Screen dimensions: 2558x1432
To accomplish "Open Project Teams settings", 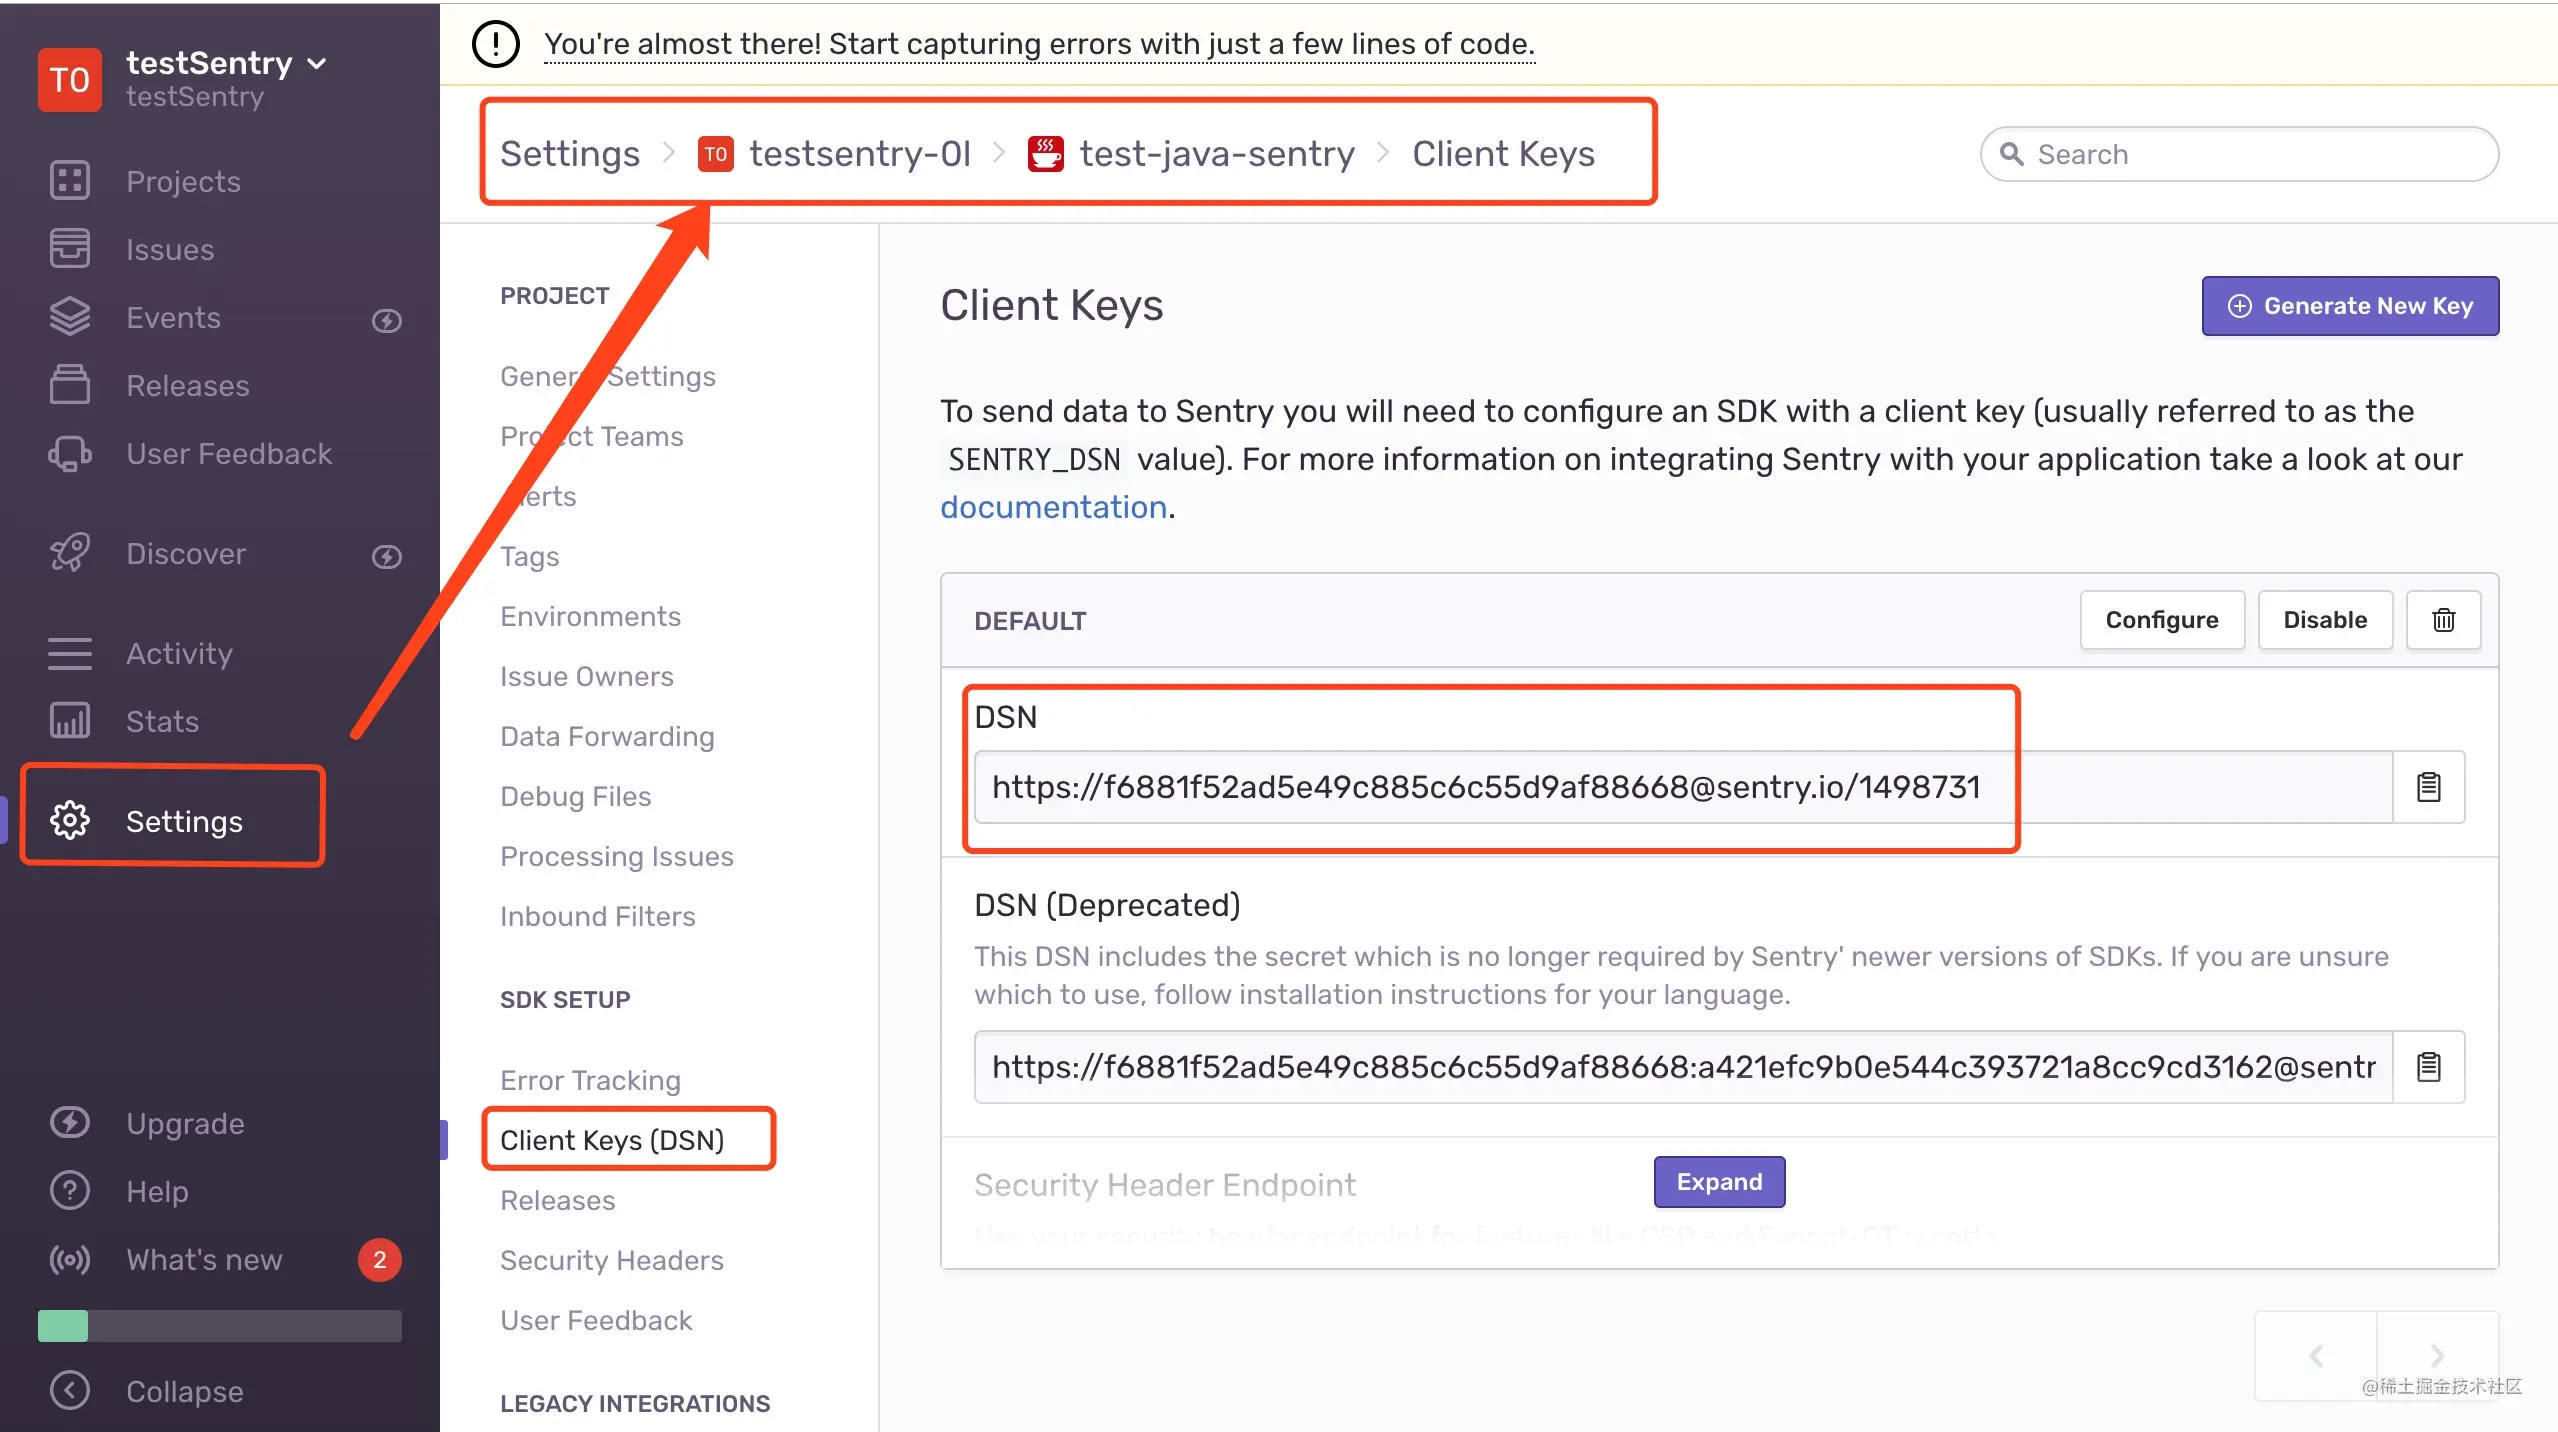I will 592,436.
